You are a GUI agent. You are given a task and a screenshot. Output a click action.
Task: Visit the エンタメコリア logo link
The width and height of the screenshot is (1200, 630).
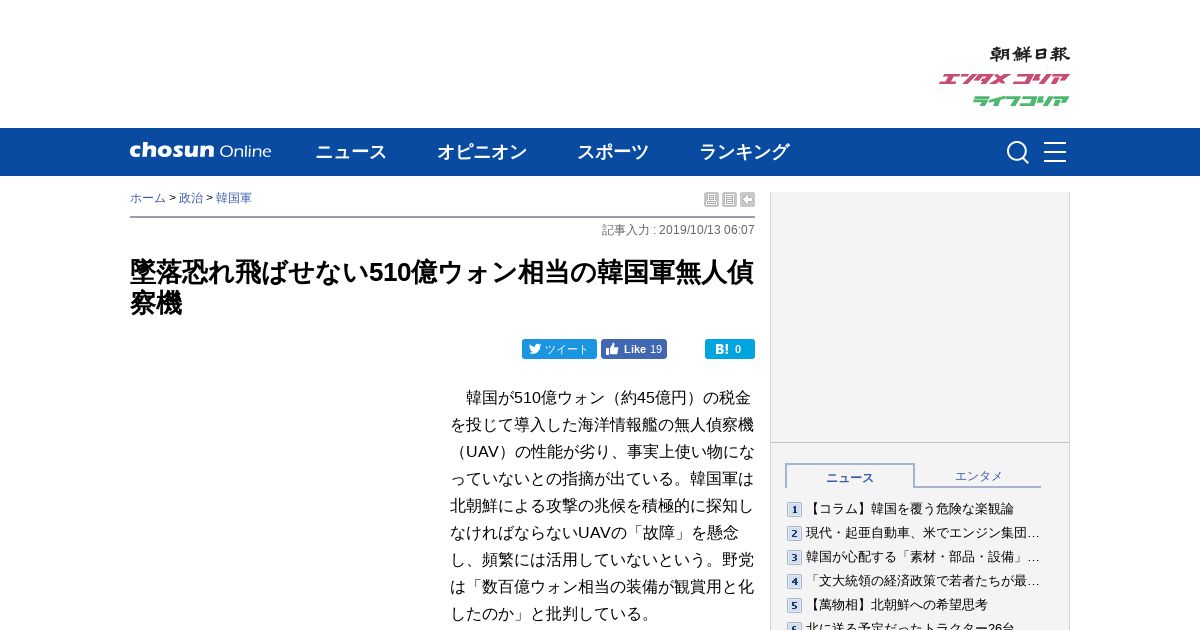point(1004,79)
